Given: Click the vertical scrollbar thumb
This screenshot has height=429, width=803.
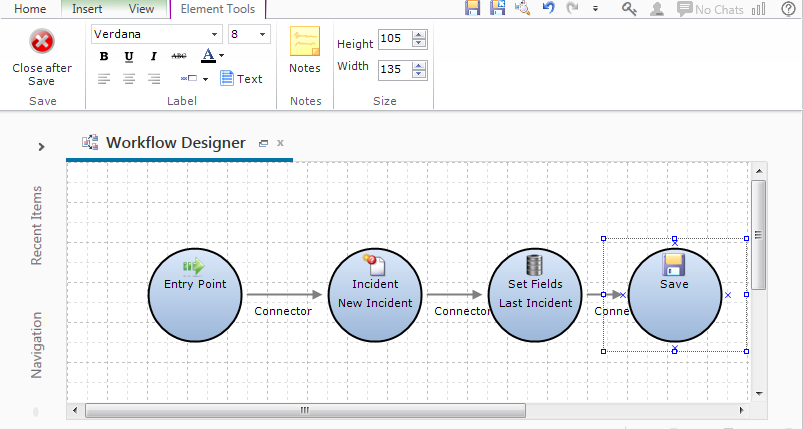Looking at the screenshot, I should point(758,234).
